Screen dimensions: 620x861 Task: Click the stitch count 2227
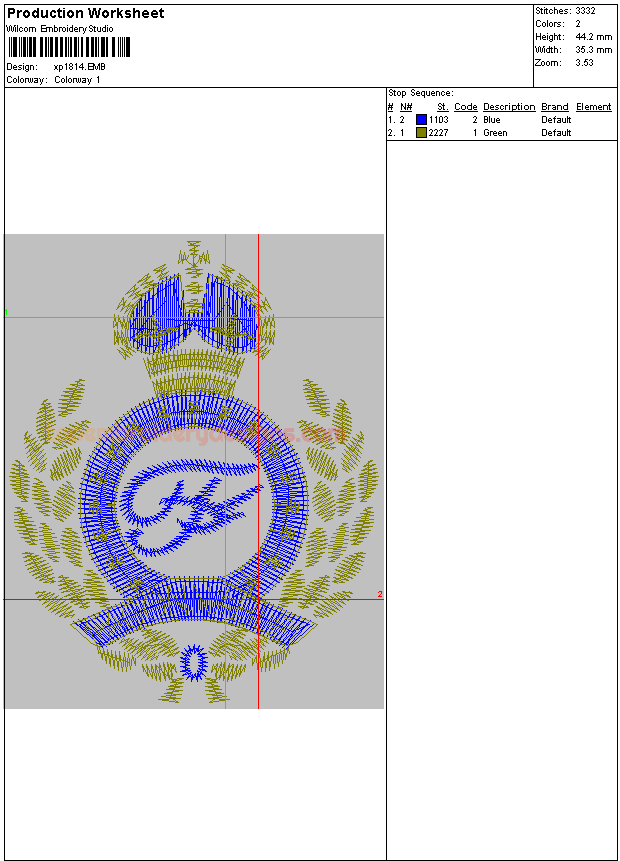pyautogui.click(x=438, y=133)
